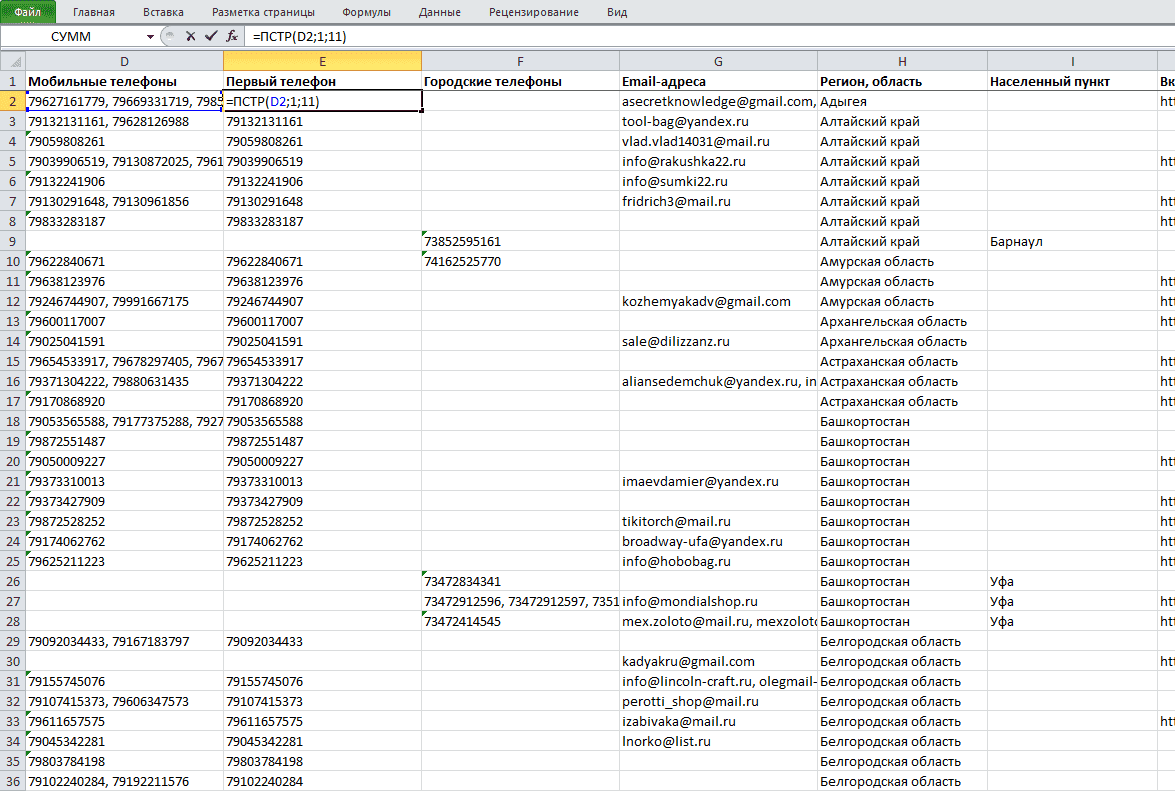Image resolution: width=1175 pixels, height=791 pixels.
Task: Click cell E2 containing the ПСТР formula
Action: [322, 101]
